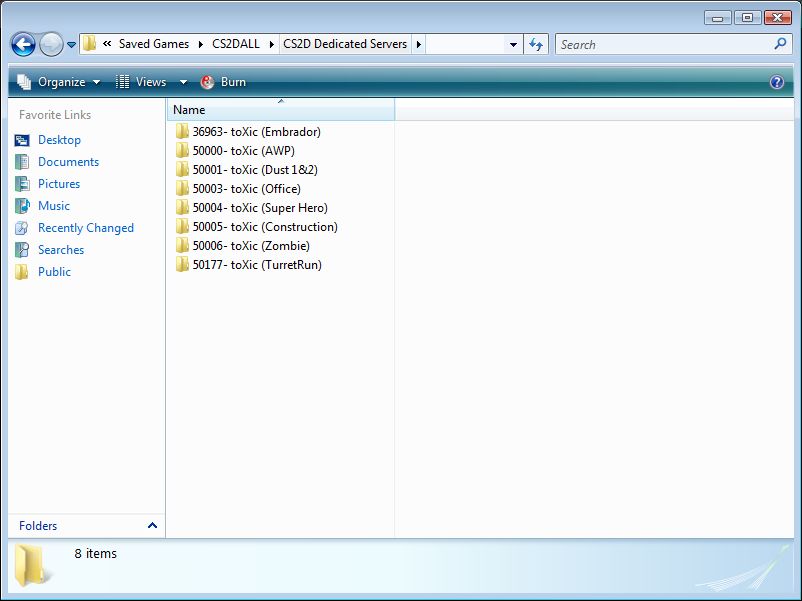Navigate to CS2DALL breadcrumb
802x601 pixels.
pyautogui.click(x=236, y=44)
